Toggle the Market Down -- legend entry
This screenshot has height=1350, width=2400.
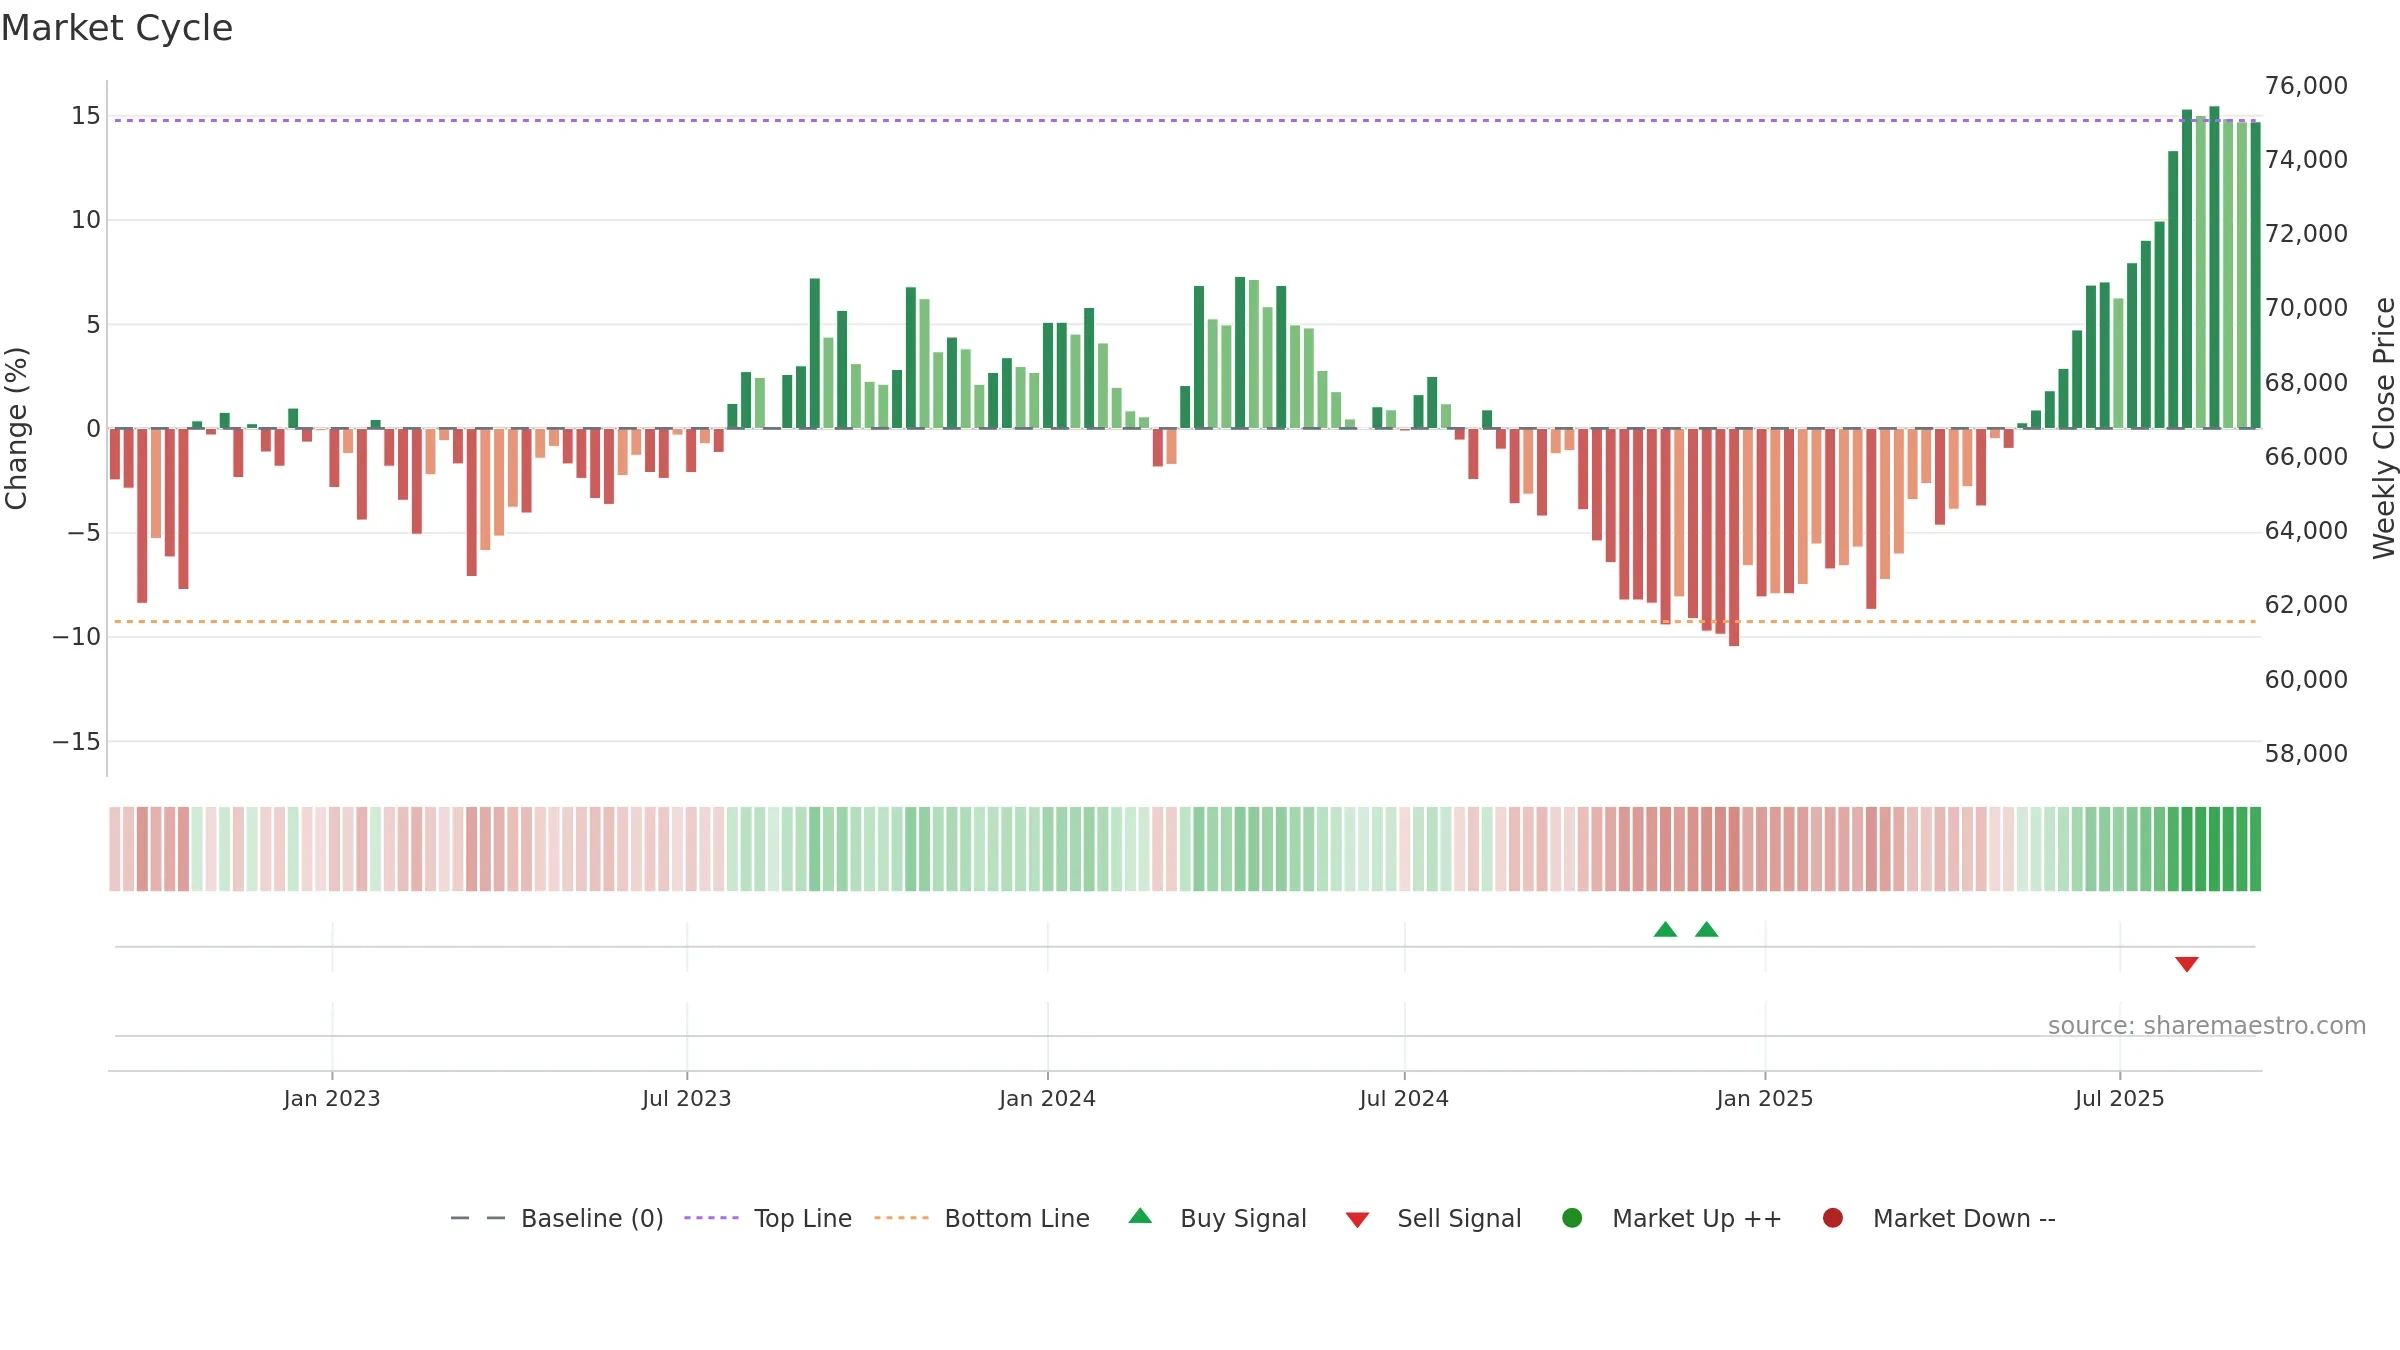click(x=1939, y=1218)
